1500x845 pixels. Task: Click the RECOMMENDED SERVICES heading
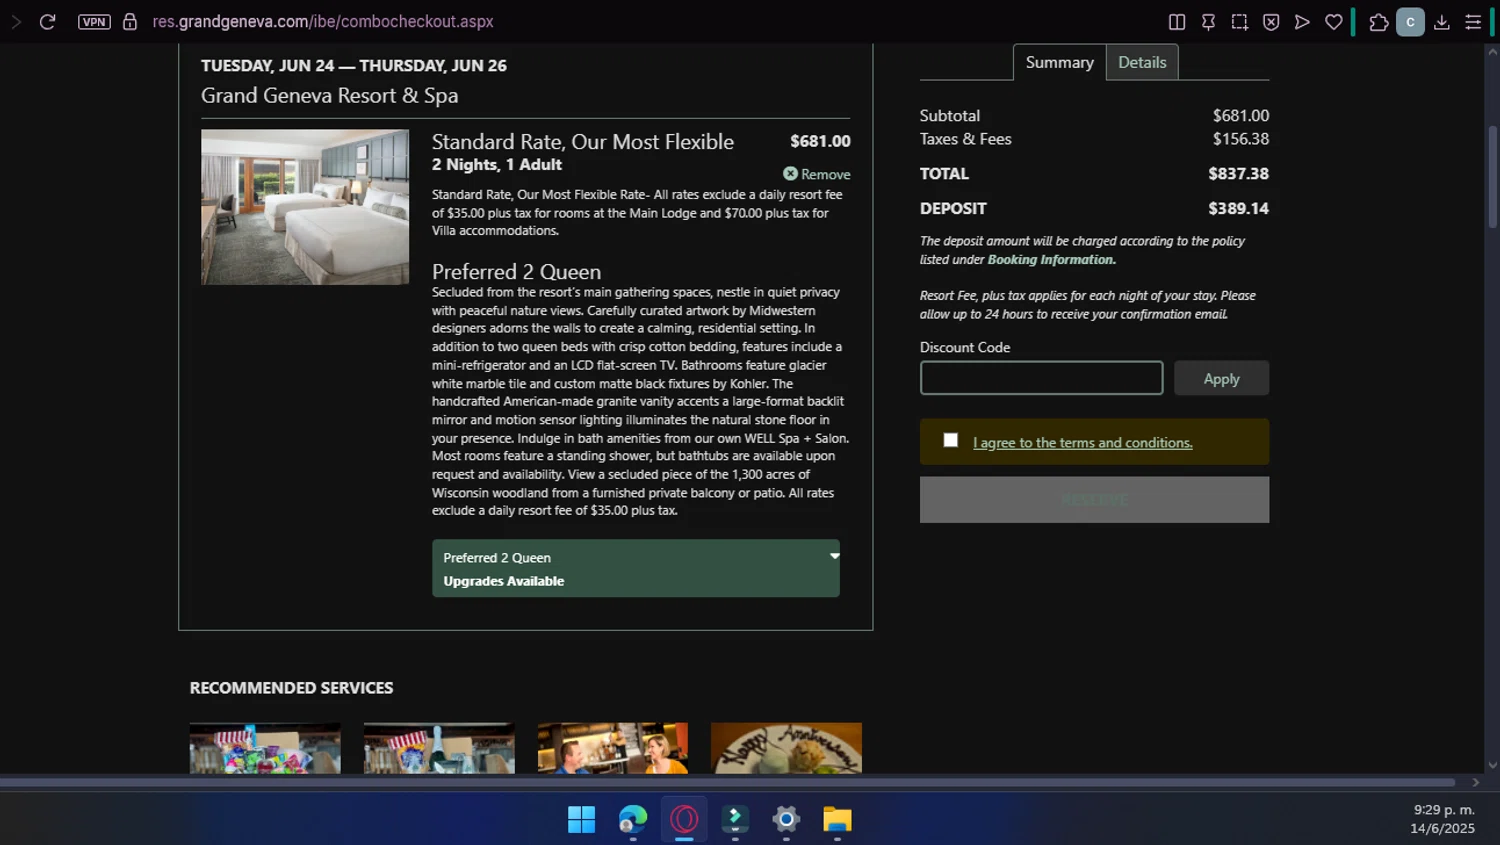point(291,688)
